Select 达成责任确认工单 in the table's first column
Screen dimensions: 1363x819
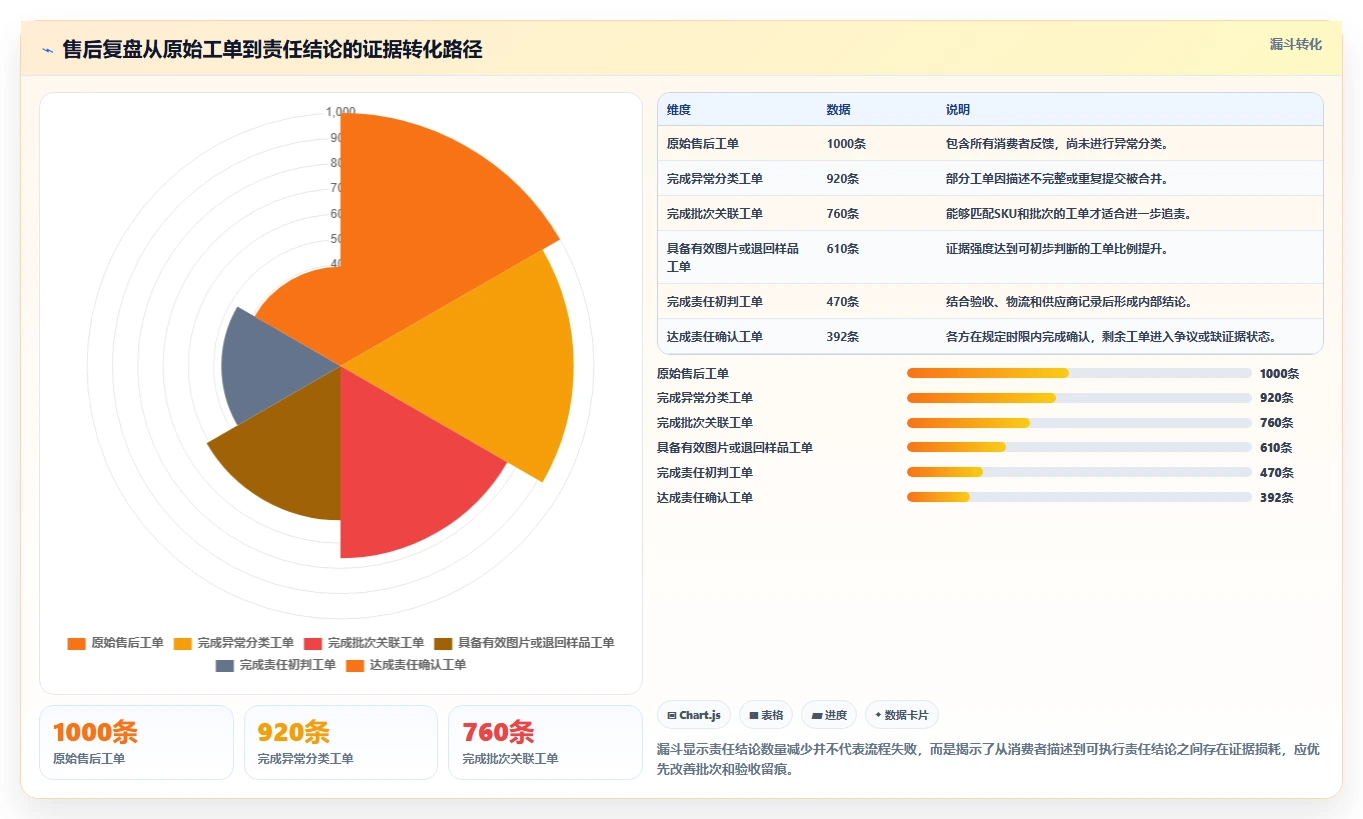tap(715, 337)
